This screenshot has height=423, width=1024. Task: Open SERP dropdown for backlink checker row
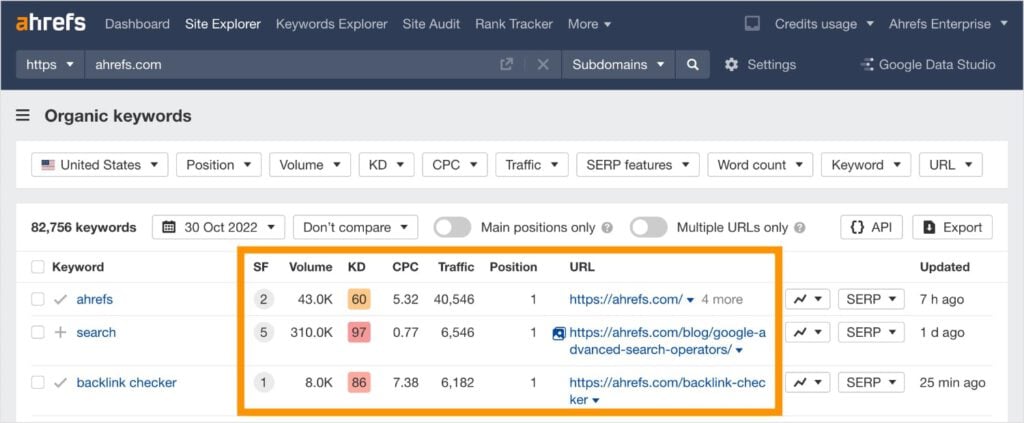point(871,383)
